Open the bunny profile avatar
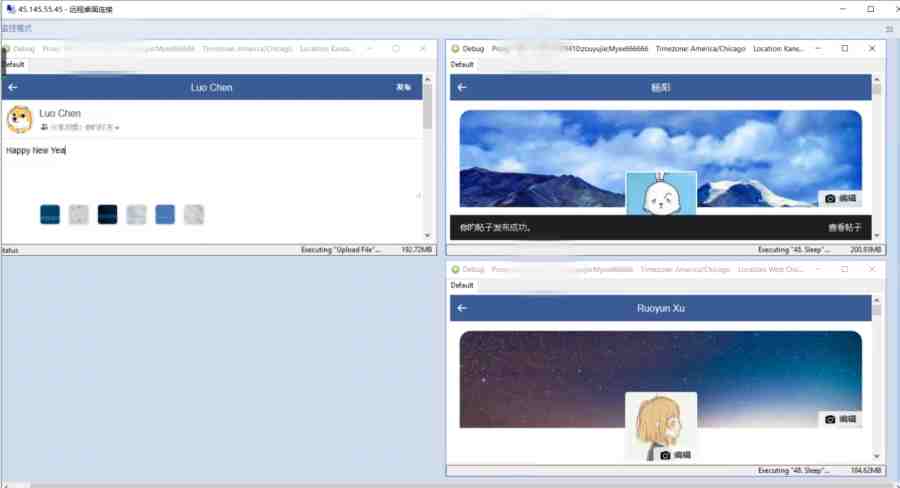This screenshot has width=900, height=488. (x=661, y=193)
